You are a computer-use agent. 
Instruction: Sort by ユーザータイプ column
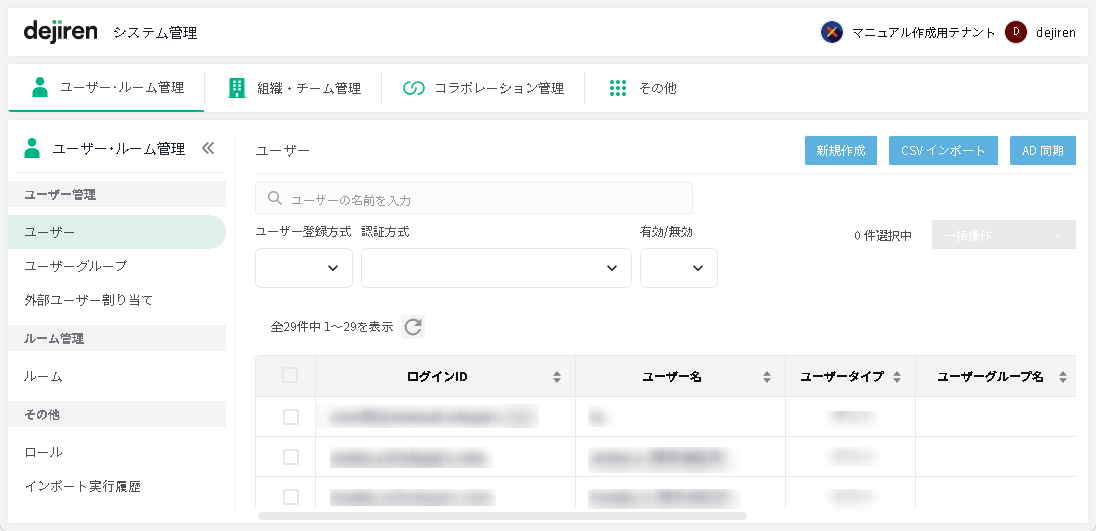coord(897,377)
